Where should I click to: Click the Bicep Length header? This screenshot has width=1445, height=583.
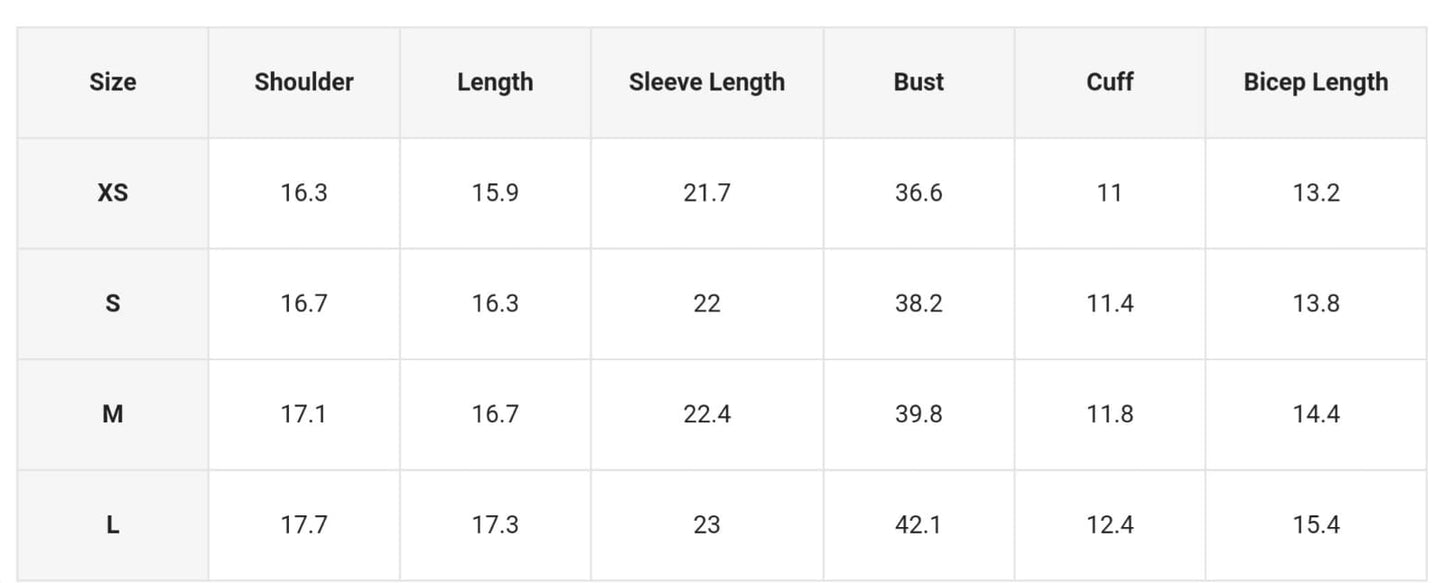tap(1316, 82)
